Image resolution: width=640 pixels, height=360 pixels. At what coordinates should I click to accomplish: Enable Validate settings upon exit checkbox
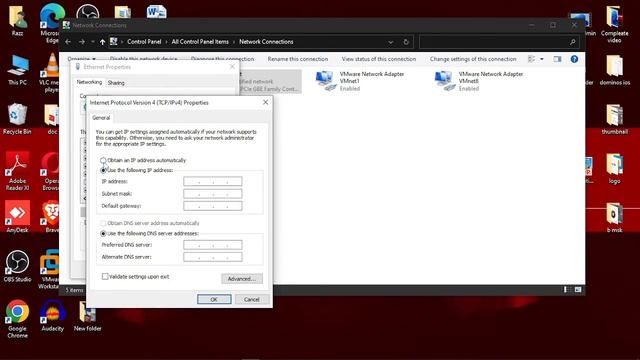tap(105, 277)
